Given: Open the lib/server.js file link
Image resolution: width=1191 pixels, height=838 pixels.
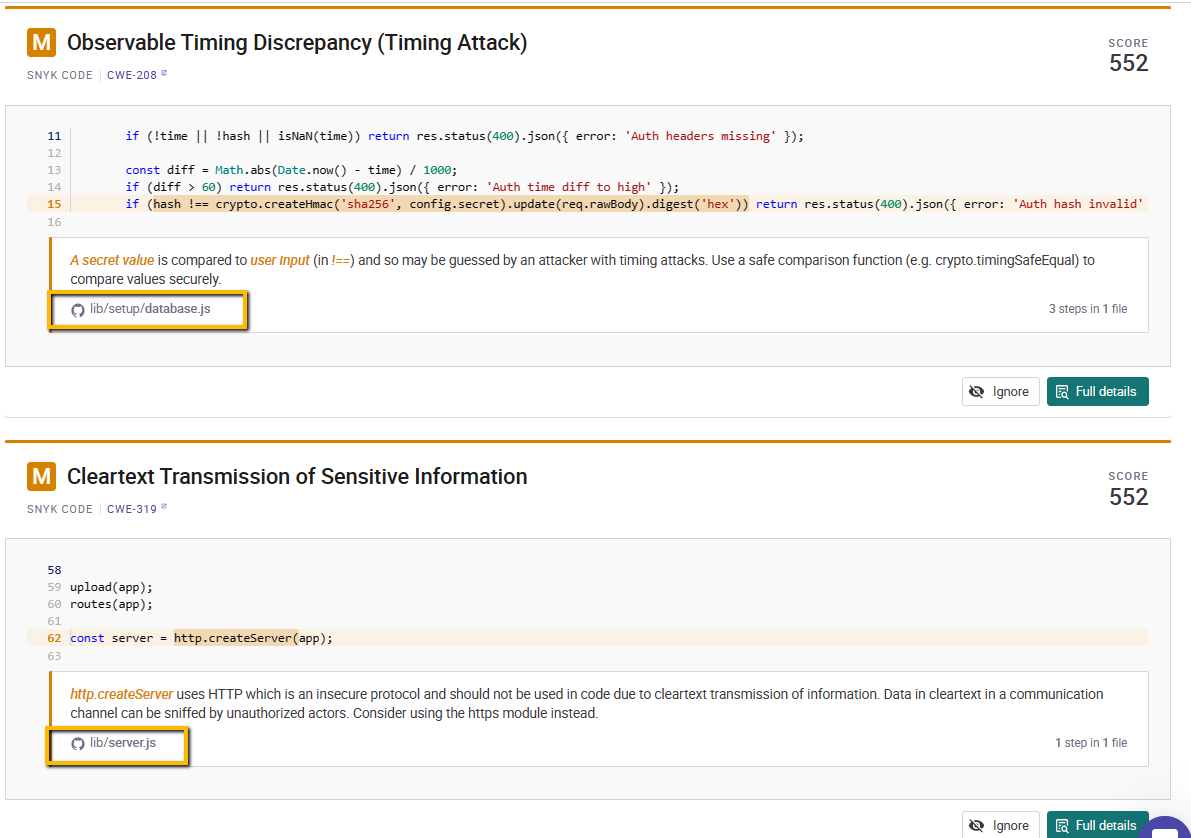Looking at the screenshot, I should click(x=122, y=742).
